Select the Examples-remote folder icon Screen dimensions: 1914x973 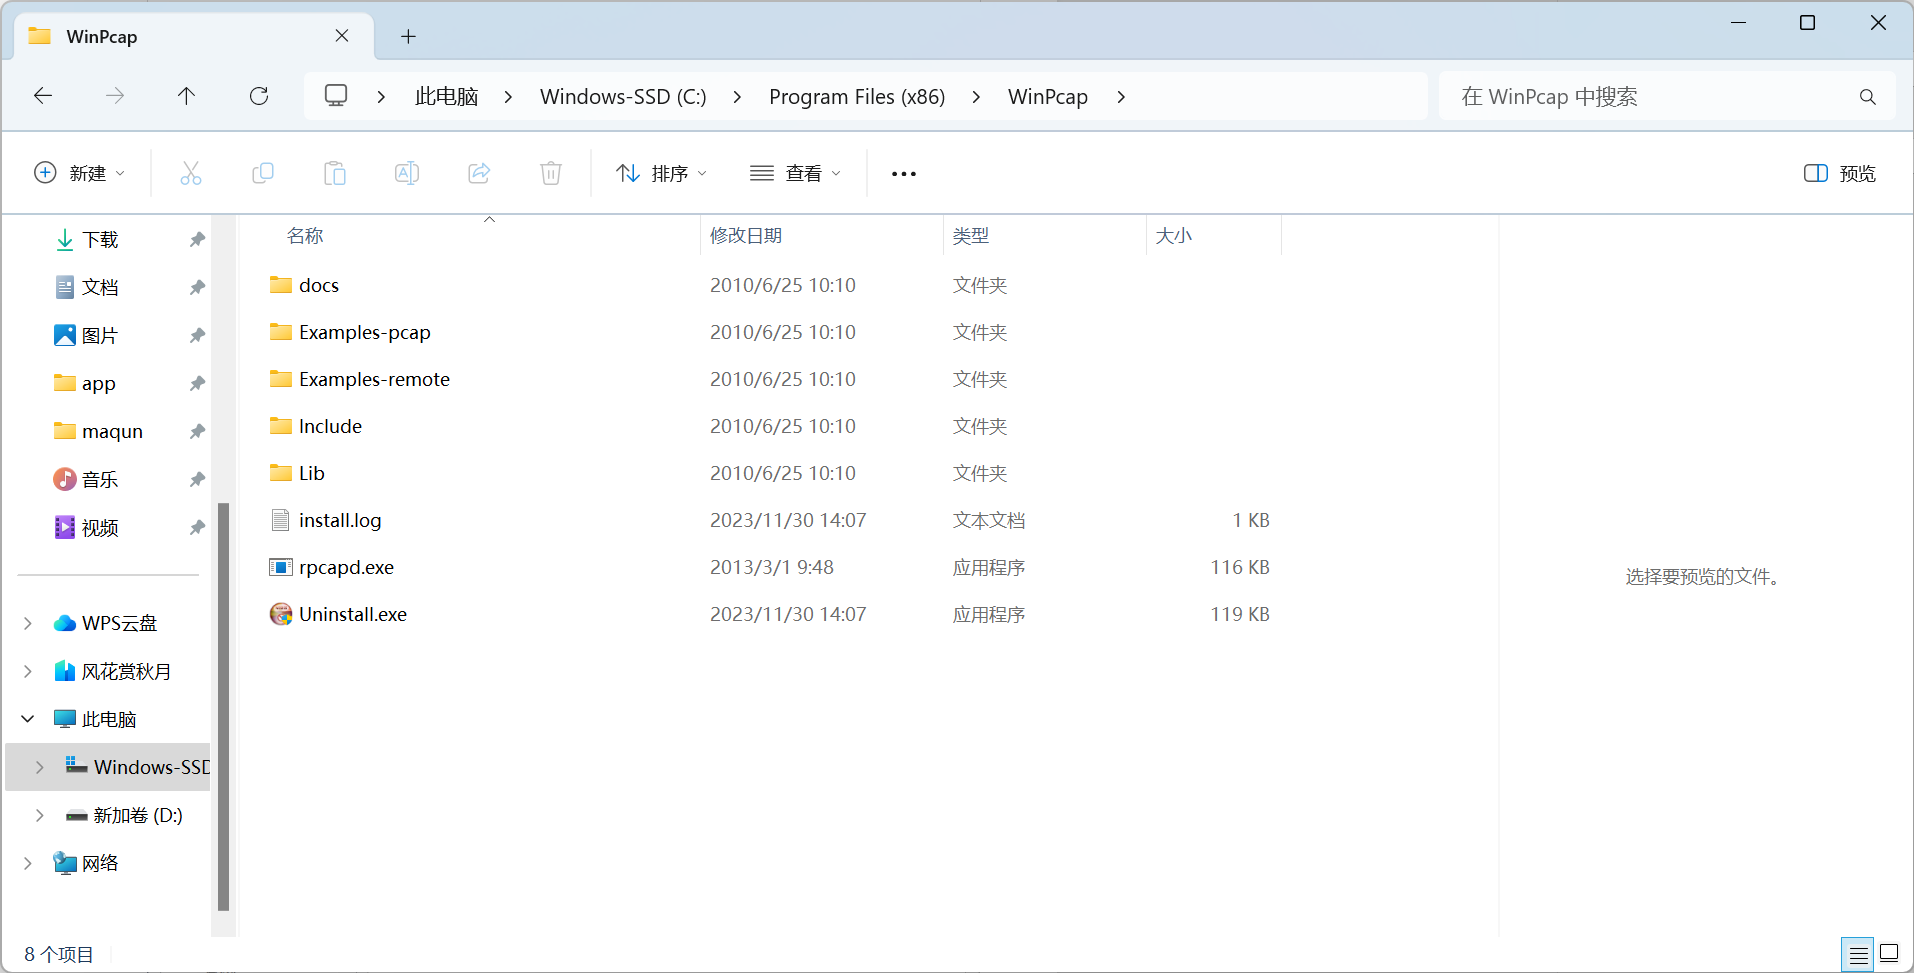pos(281,379)
